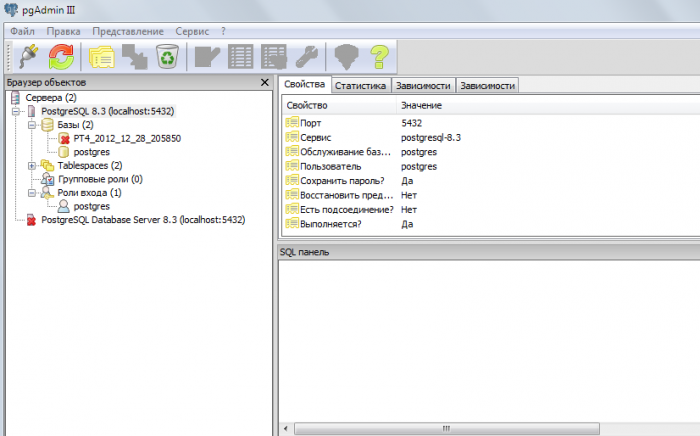This screenshot has height=436, width=700.
Task: Close the Браузер объектов panel
Action: [264, 82]
